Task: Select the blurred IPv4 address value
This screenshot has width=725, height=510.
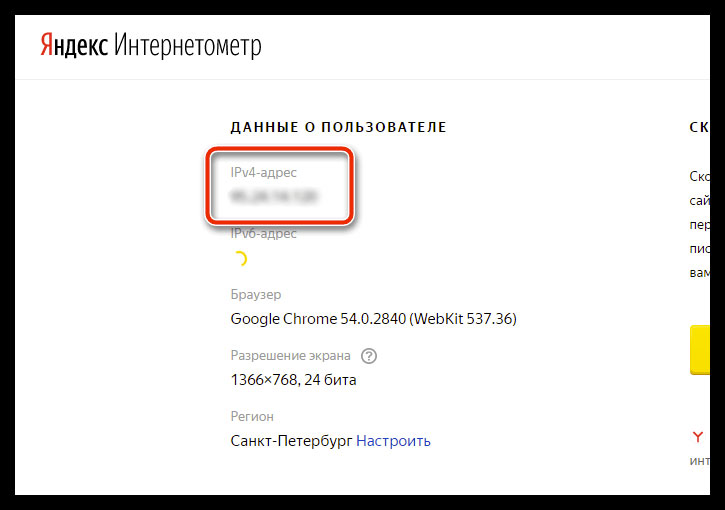Action: (x=274, y=197)
